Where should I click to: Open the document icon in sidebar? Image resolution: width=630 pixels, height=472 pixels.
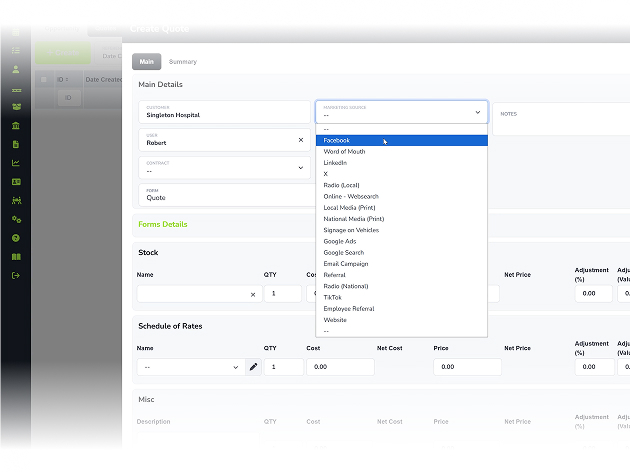pyautogui.click(x=16, y=144)
